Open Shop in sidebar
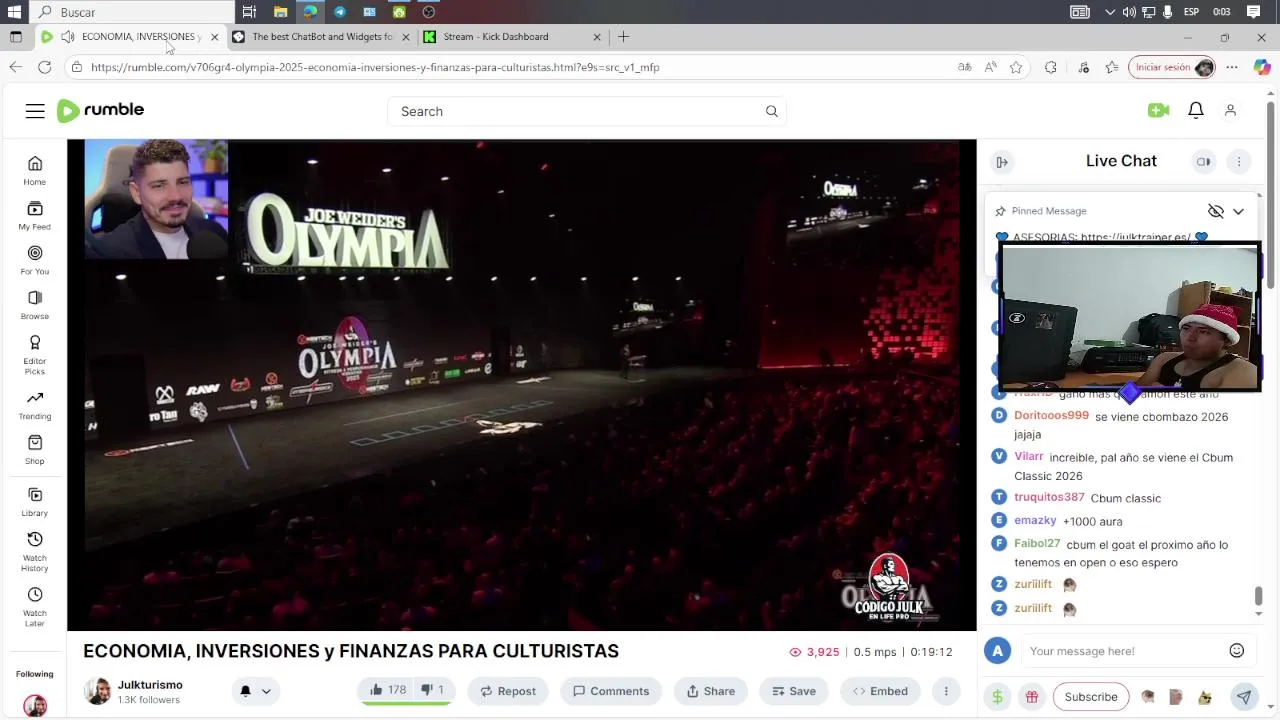The image size is (1280, 720). pyautogui.click(x=35, y=450)
